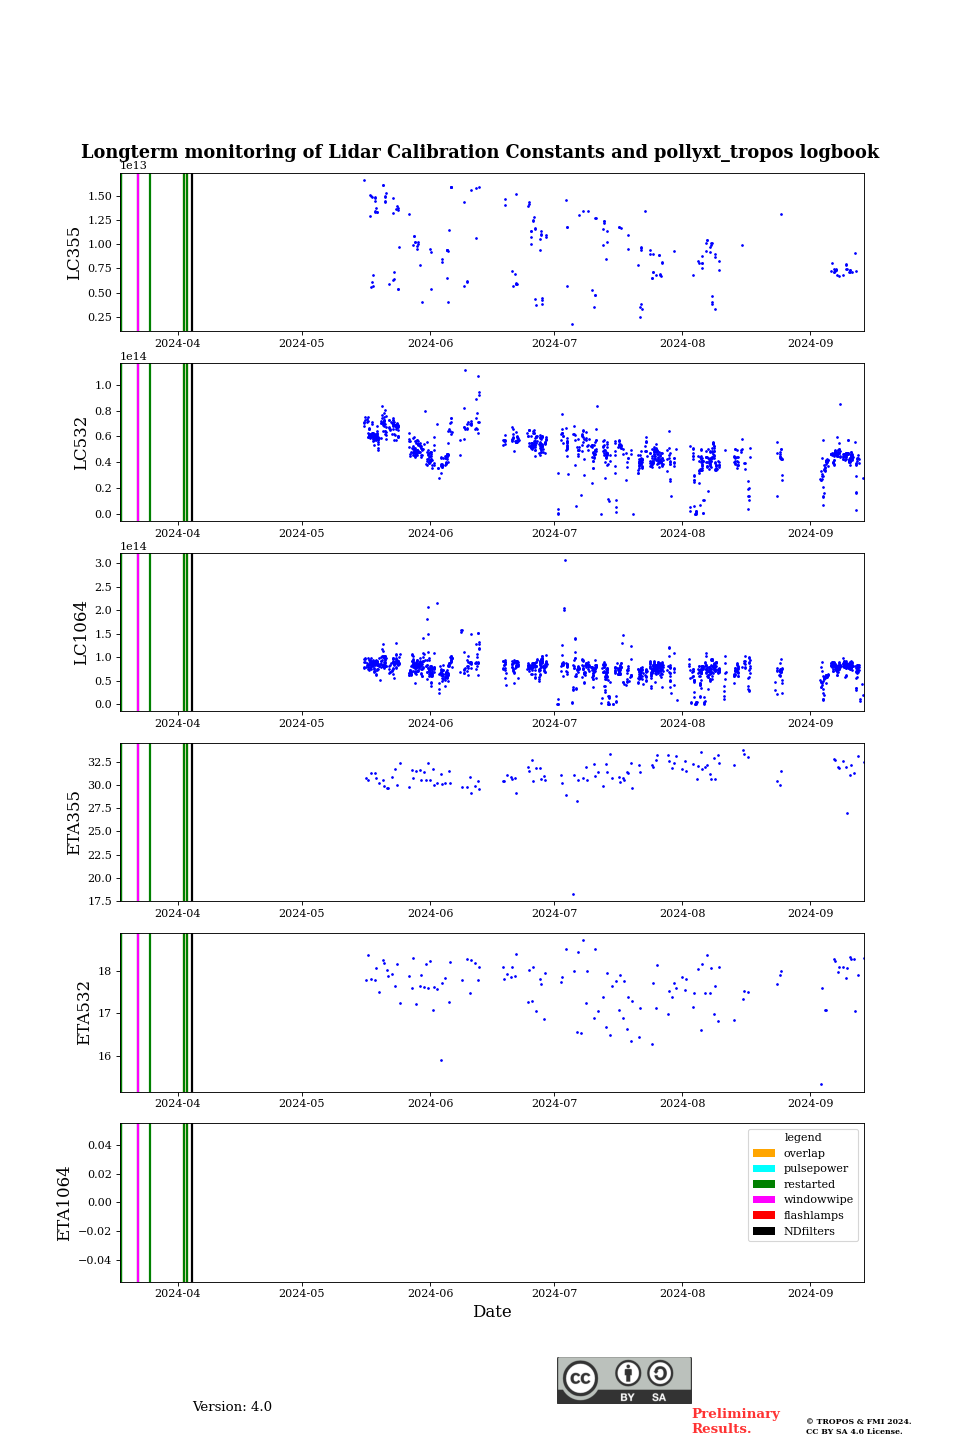This screenshot has width=960, height=1440.
Task: Click the Version: 4.0 text
Action: click(x=232, y=1407)
